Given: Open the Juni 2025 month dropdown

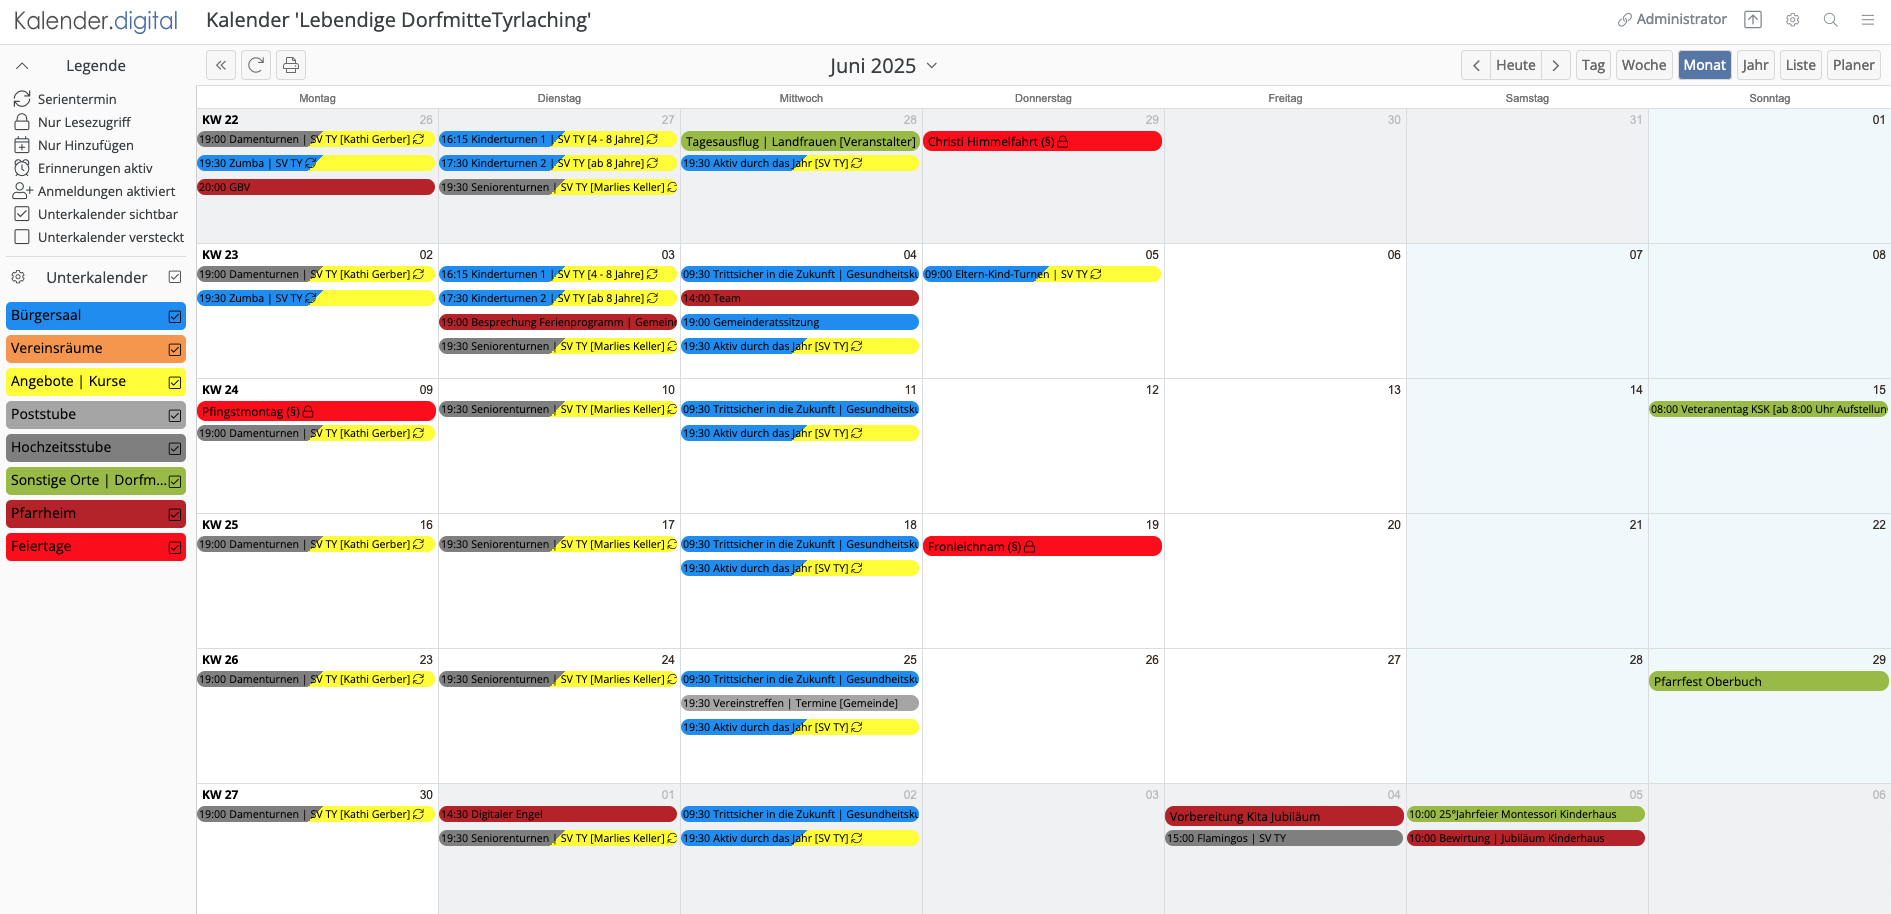Looking at the screenshot, I should pyautogui.click(x=883, y=66).
